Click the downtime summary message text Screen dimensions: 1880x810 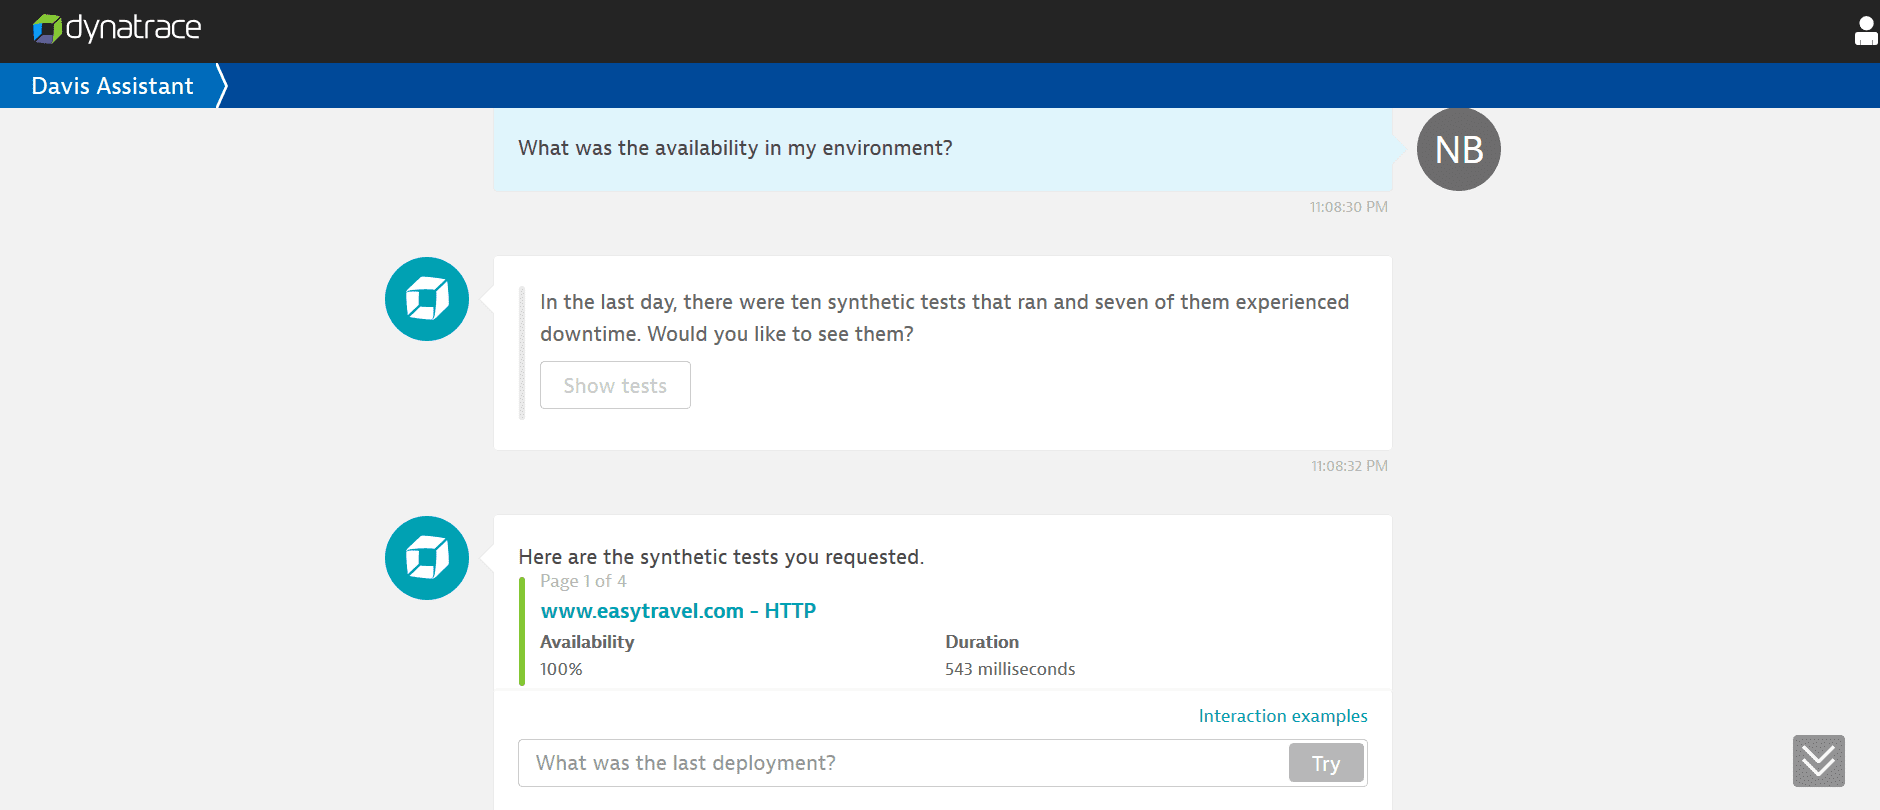coord(944,317)
